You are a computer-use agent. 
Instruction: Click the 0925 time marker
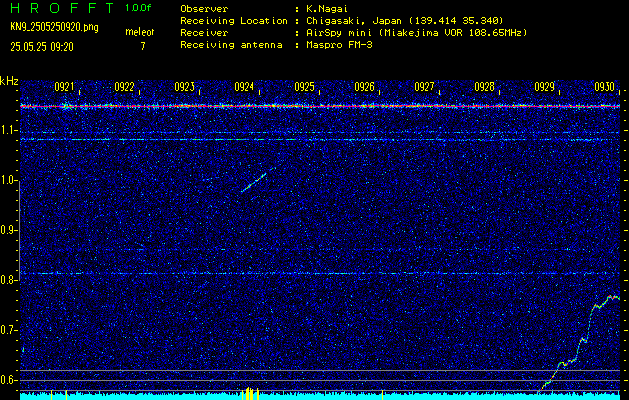pyautogui.click(x=304, y=87)
